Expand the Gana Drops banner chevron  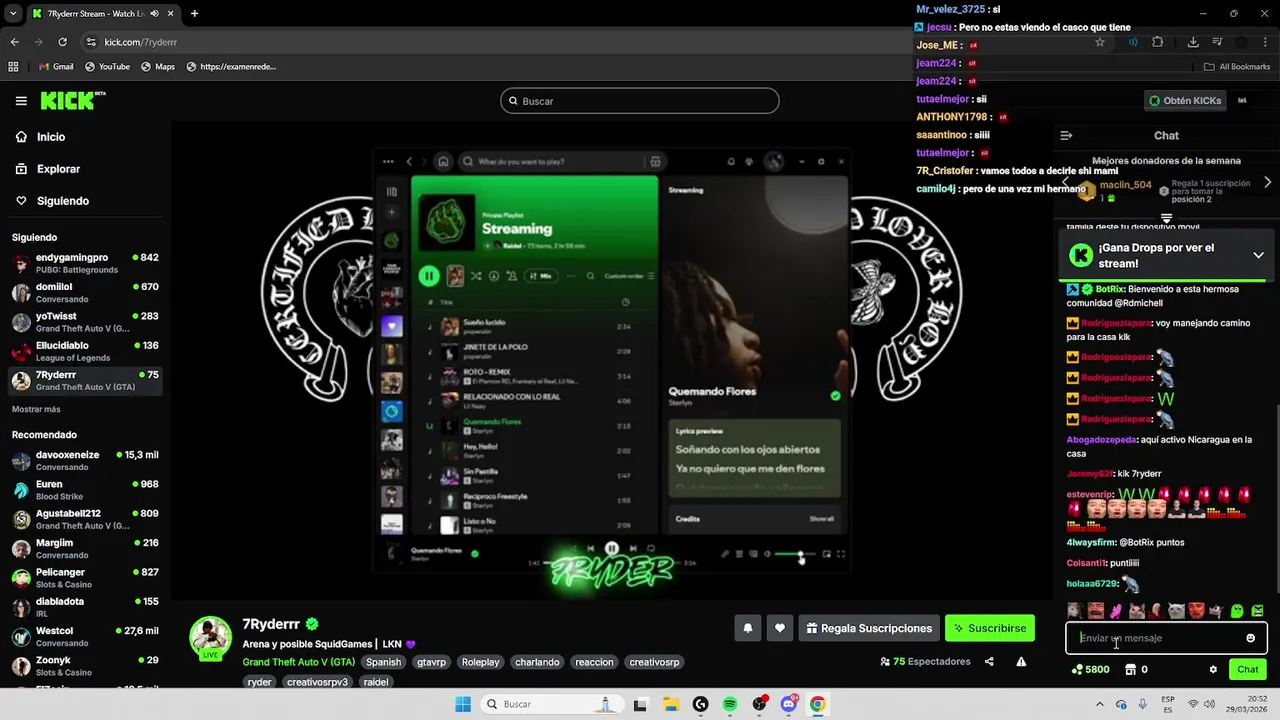coord(1258,255)
